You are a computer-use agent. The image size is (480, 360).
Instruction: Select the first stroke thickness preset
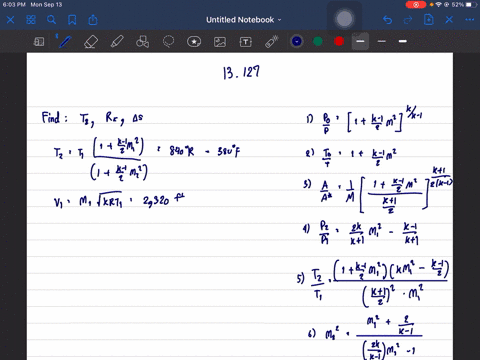[360, 41]
